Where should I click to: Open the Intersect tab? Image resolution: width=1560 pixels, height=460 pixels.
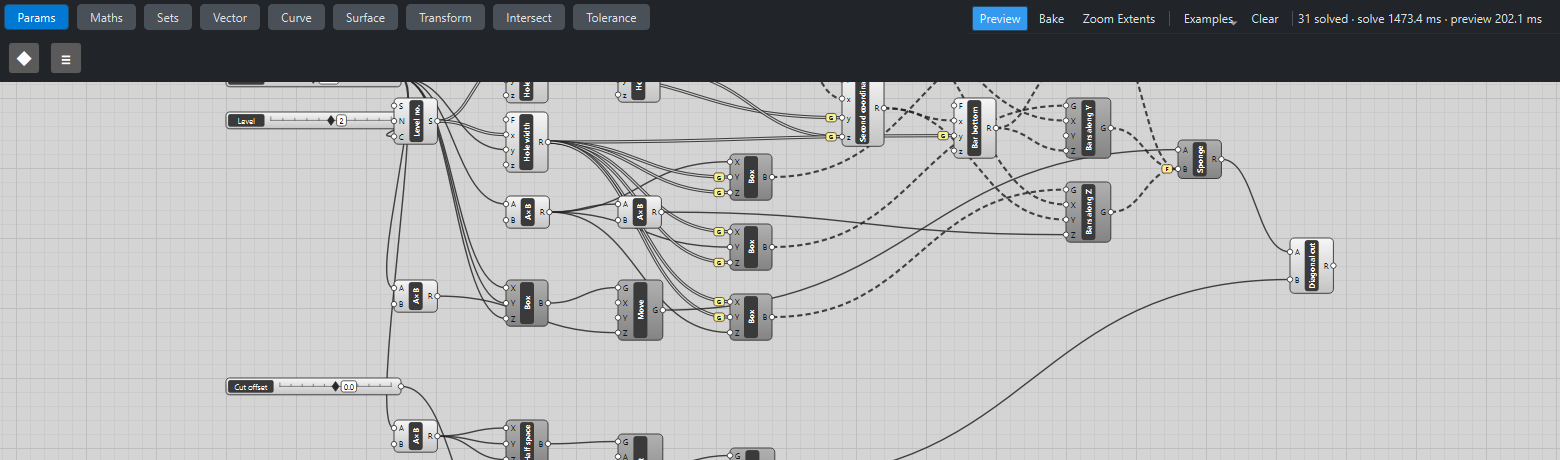(x=529, y=18)
